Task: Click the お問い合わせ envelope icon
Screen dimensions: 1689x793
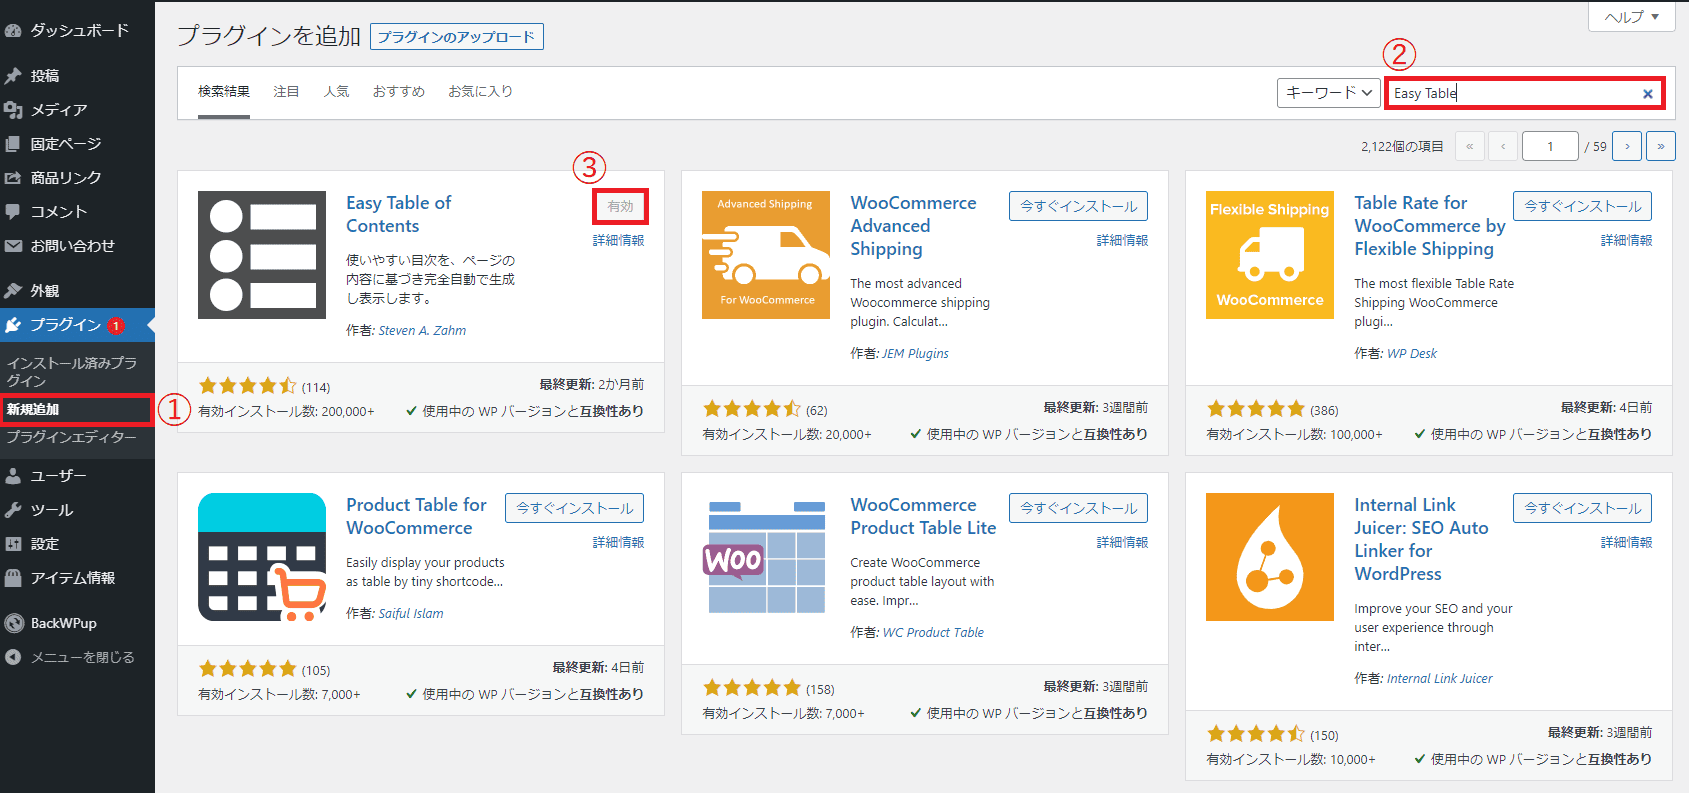Action: pyautogui.click(x=13, y=246)
